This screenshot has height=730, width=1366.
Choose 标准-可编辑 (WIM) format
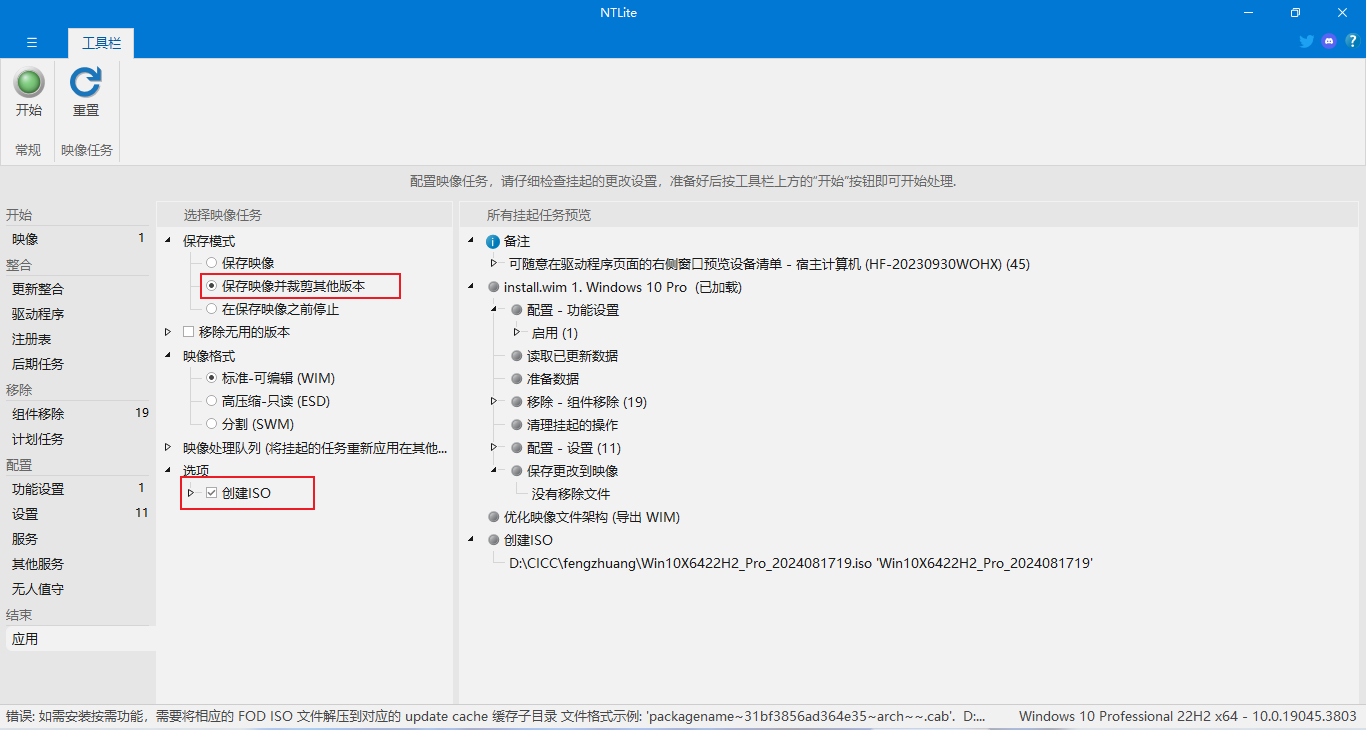tap(211, 378)
